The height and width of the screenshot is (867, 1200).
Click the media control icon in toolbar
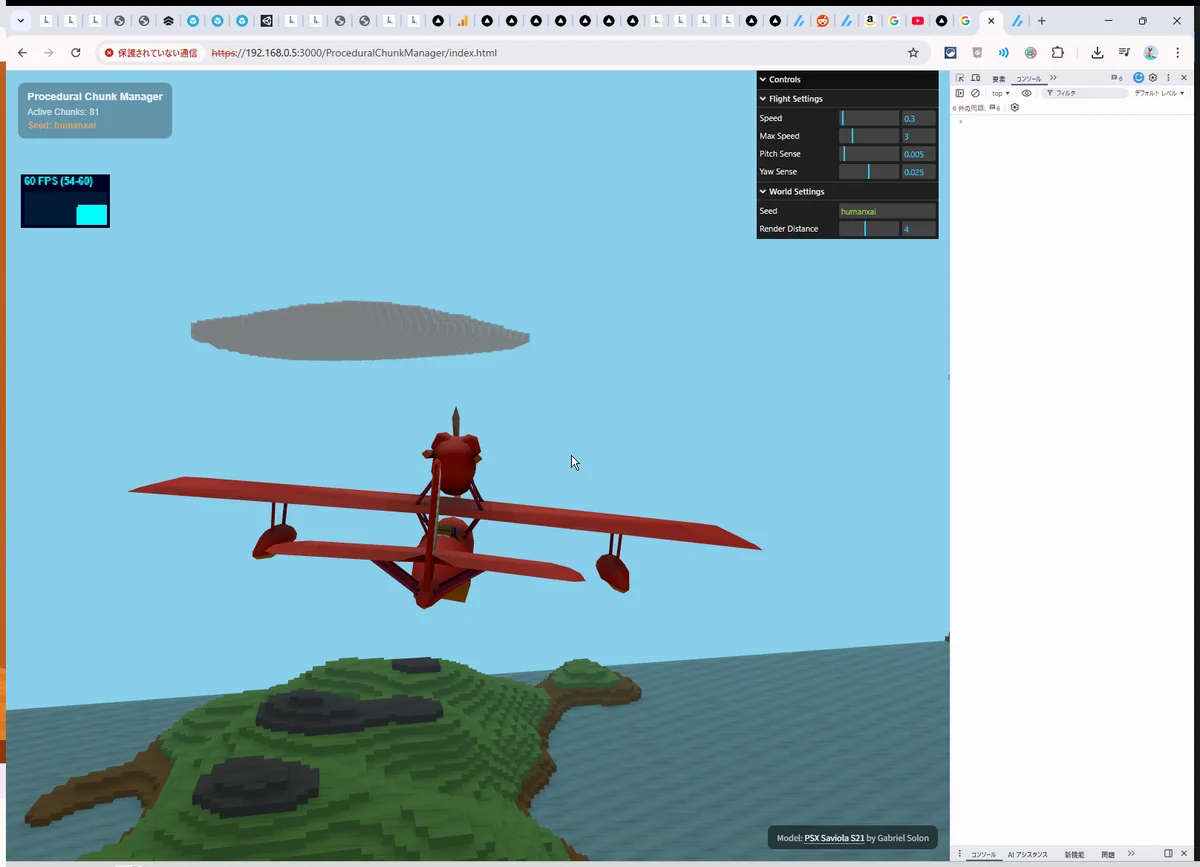click(1124, 53)
